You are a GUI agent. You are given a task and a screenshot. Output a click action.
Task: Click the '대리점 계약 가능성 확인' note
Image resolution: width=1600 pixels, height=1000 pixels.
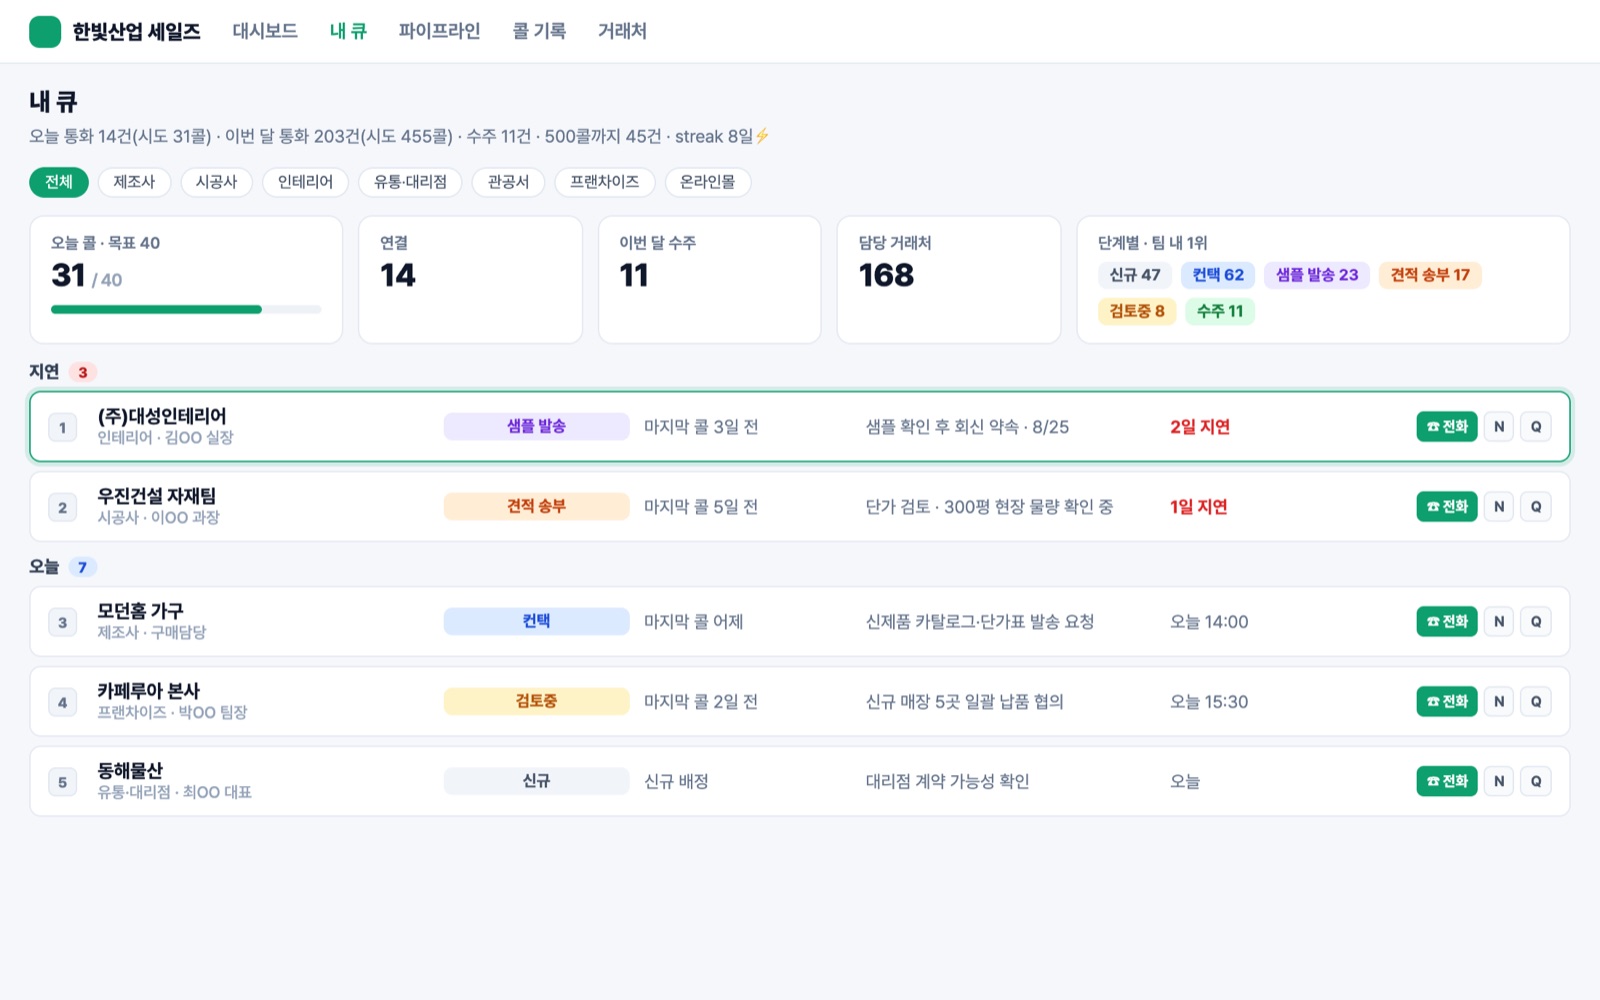point(947,782)
